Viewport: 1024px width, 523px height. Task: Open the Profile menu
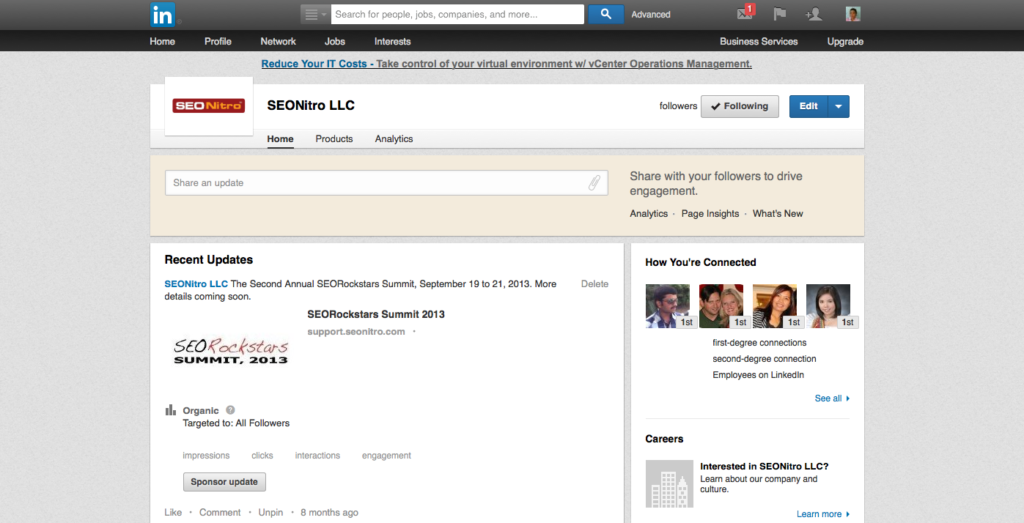click(218, 41)
